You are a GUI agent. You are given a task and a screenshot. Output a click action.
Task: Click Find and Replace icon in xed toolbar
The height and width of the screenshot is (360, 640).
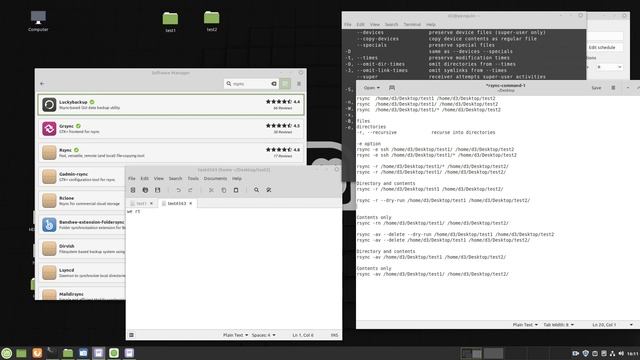pos(269,190)
